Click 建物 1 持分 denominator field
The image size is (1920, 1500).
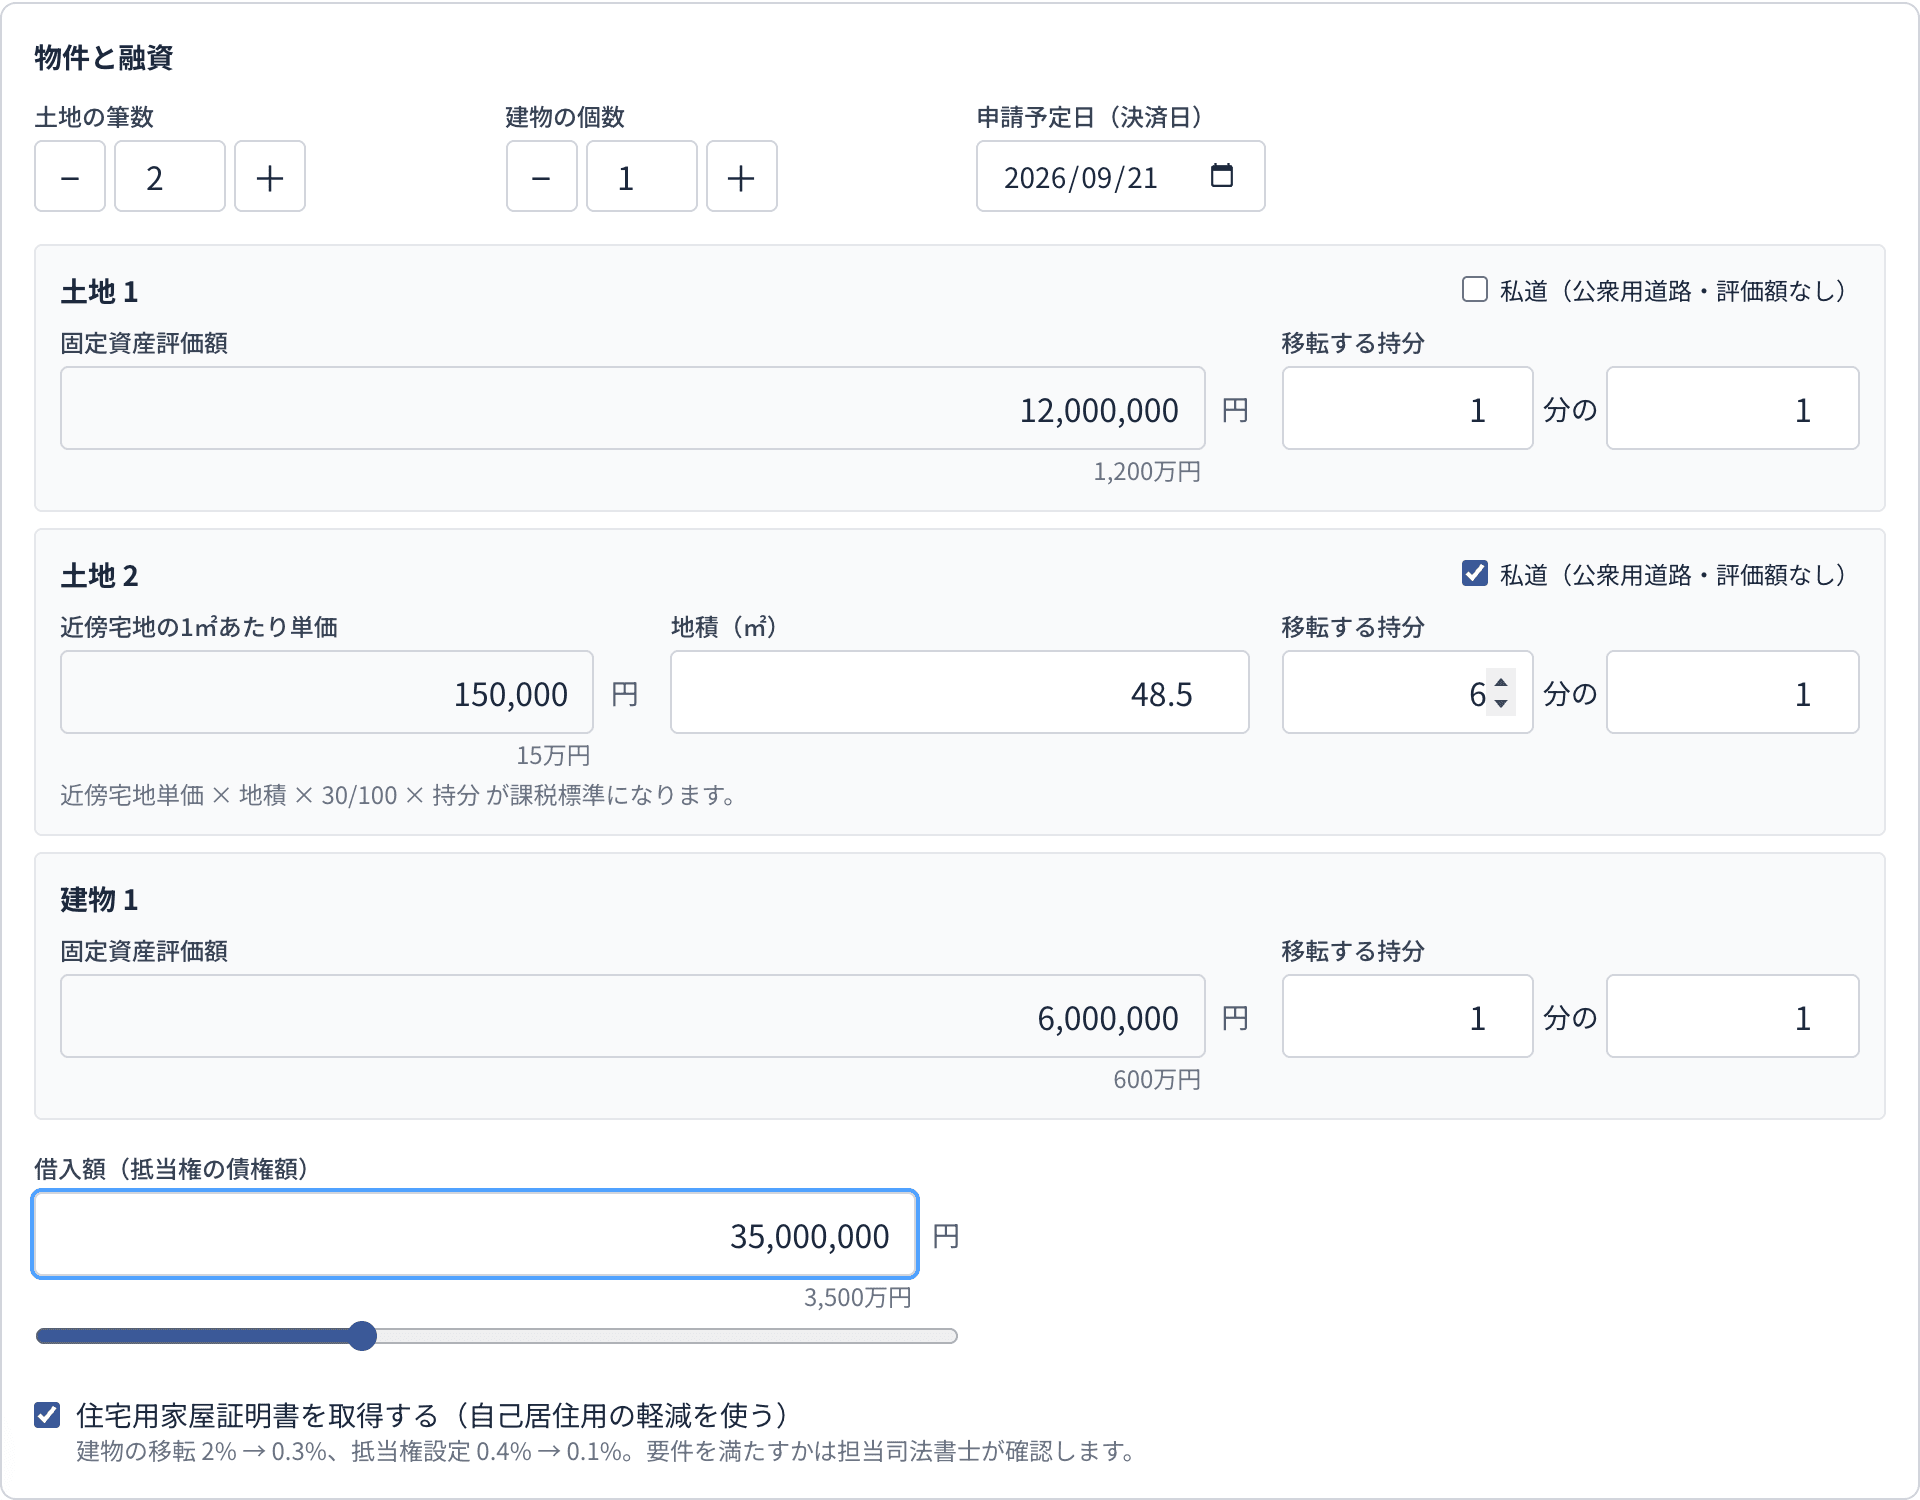(x=1733, y=1016)
